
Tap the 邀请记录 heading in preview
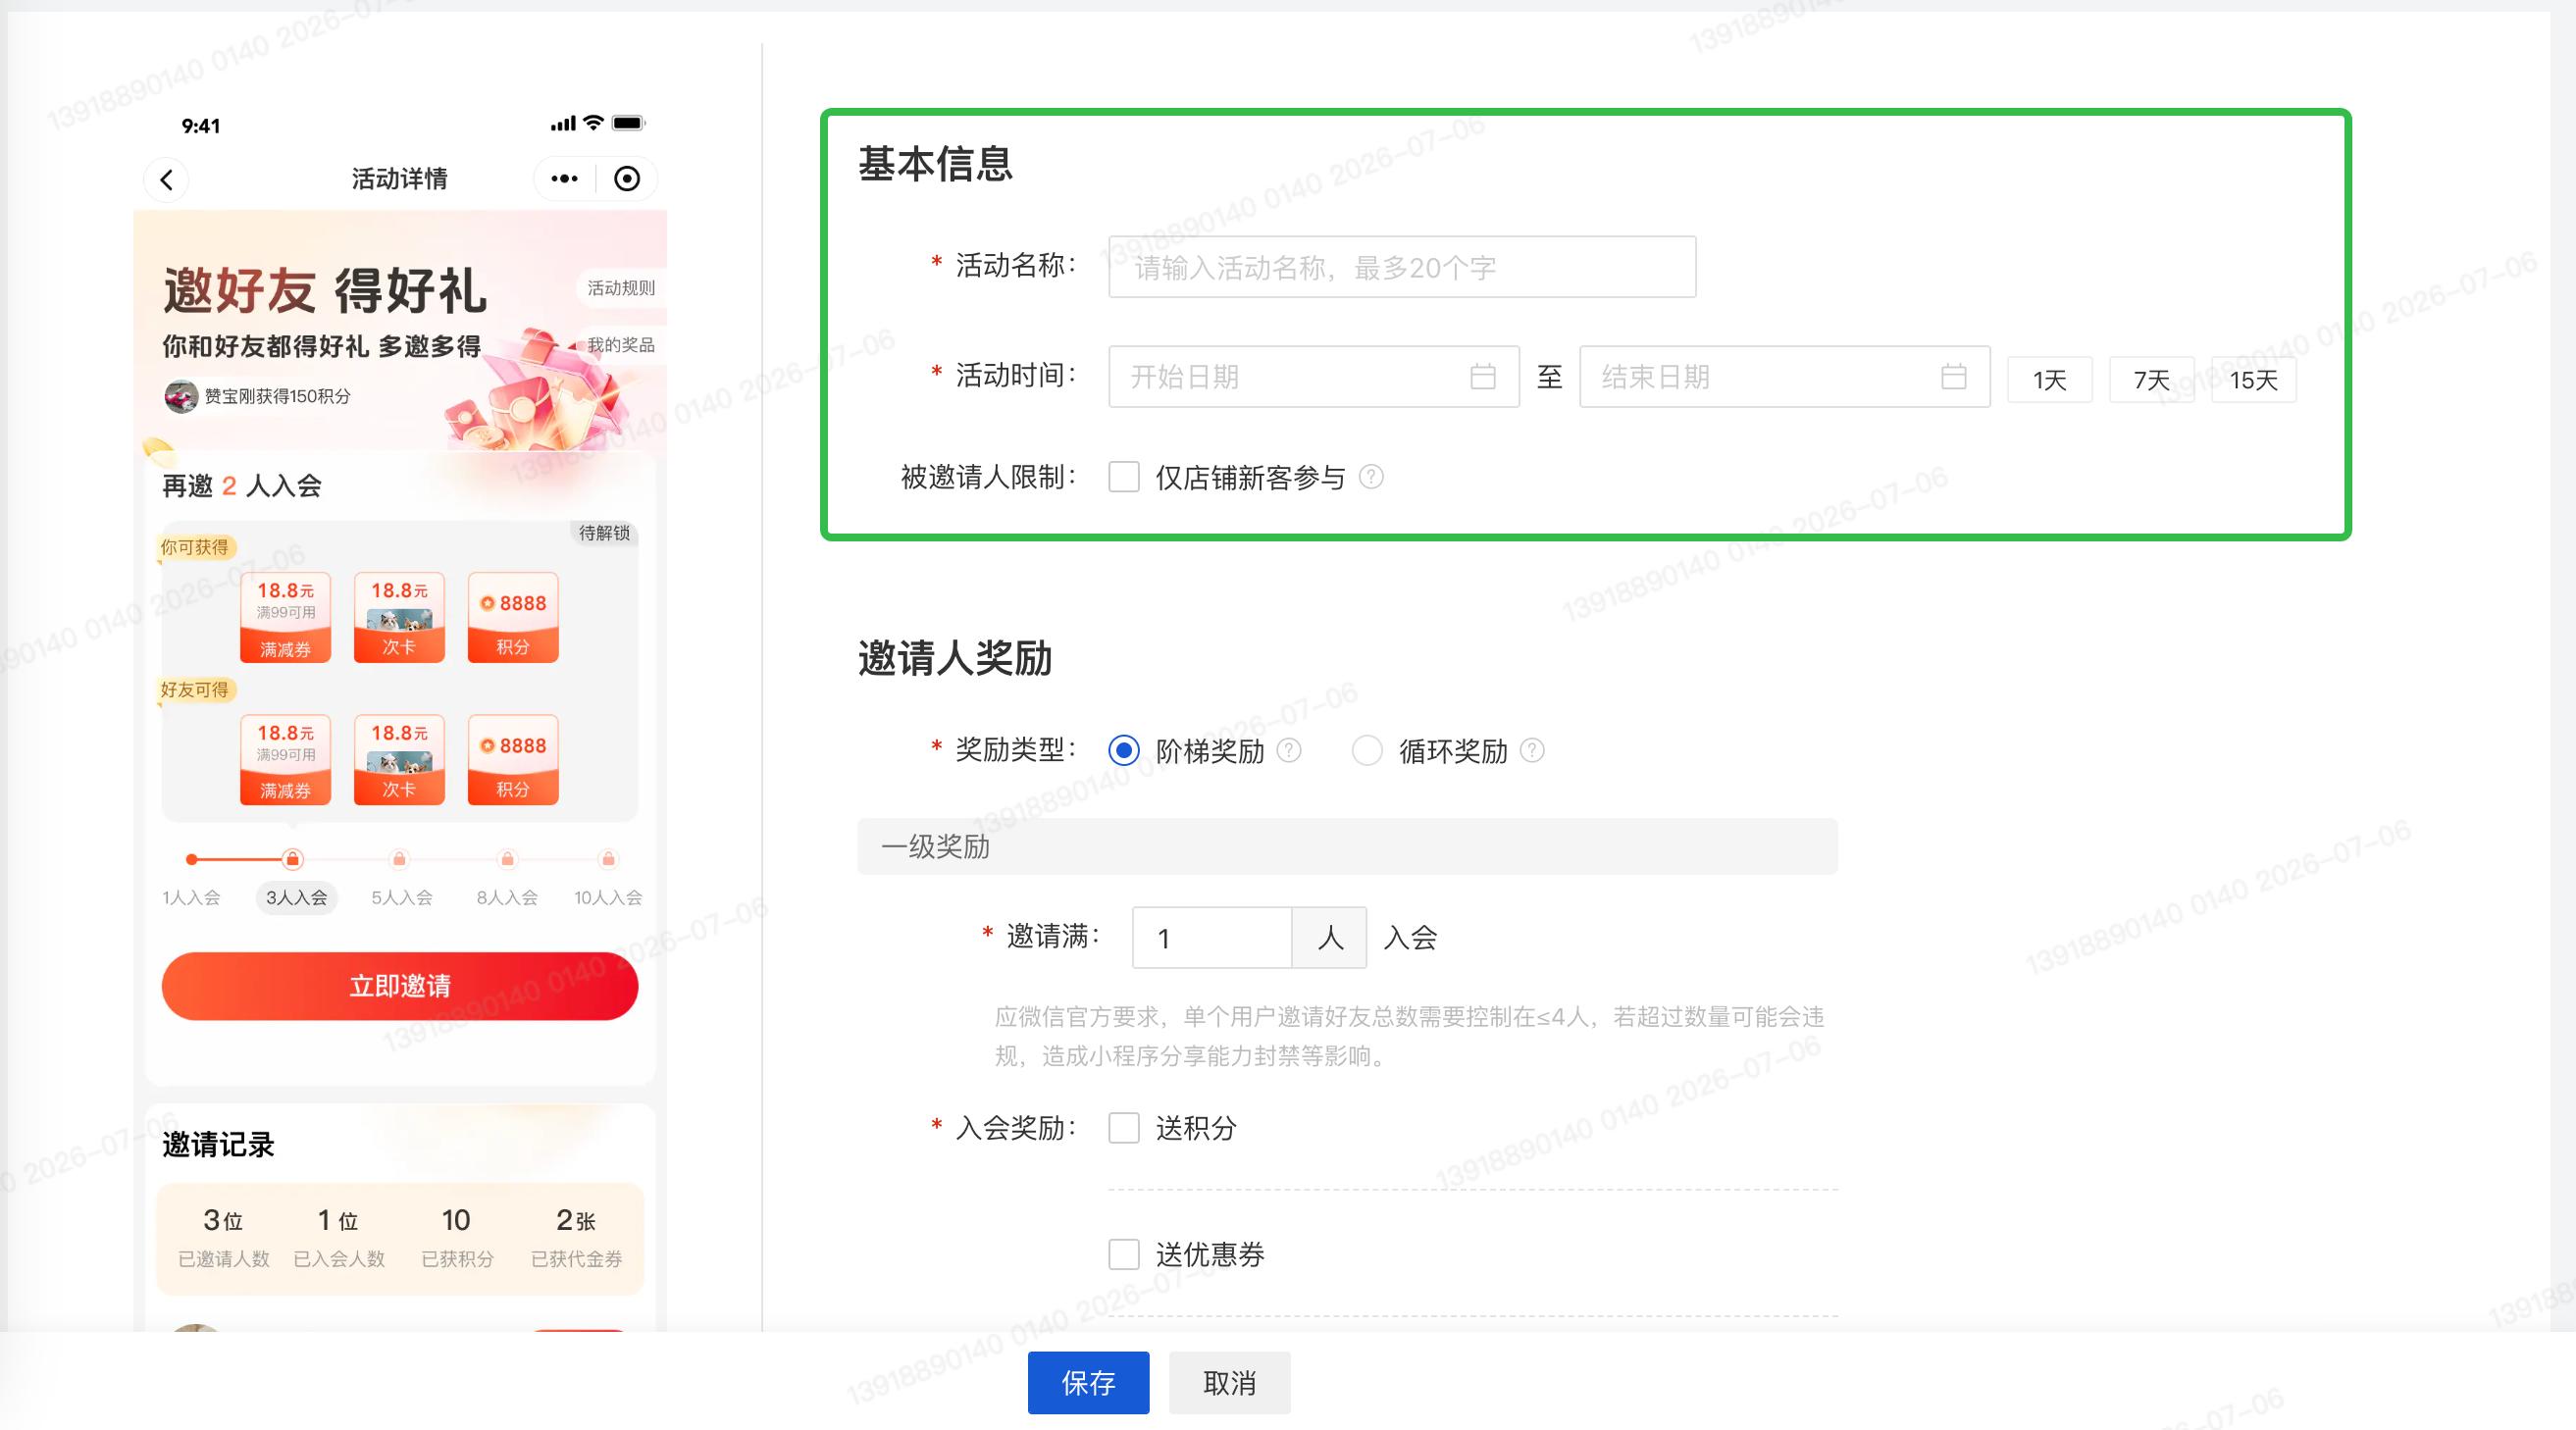(218, 1145)
